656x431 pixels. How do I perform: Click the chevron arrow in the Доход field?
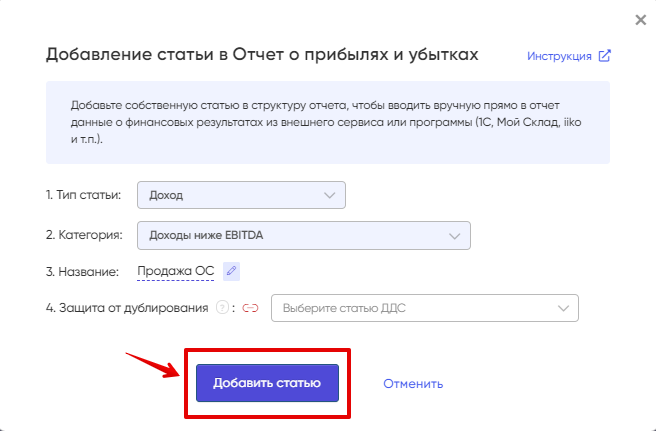click(x=330, y=195)
